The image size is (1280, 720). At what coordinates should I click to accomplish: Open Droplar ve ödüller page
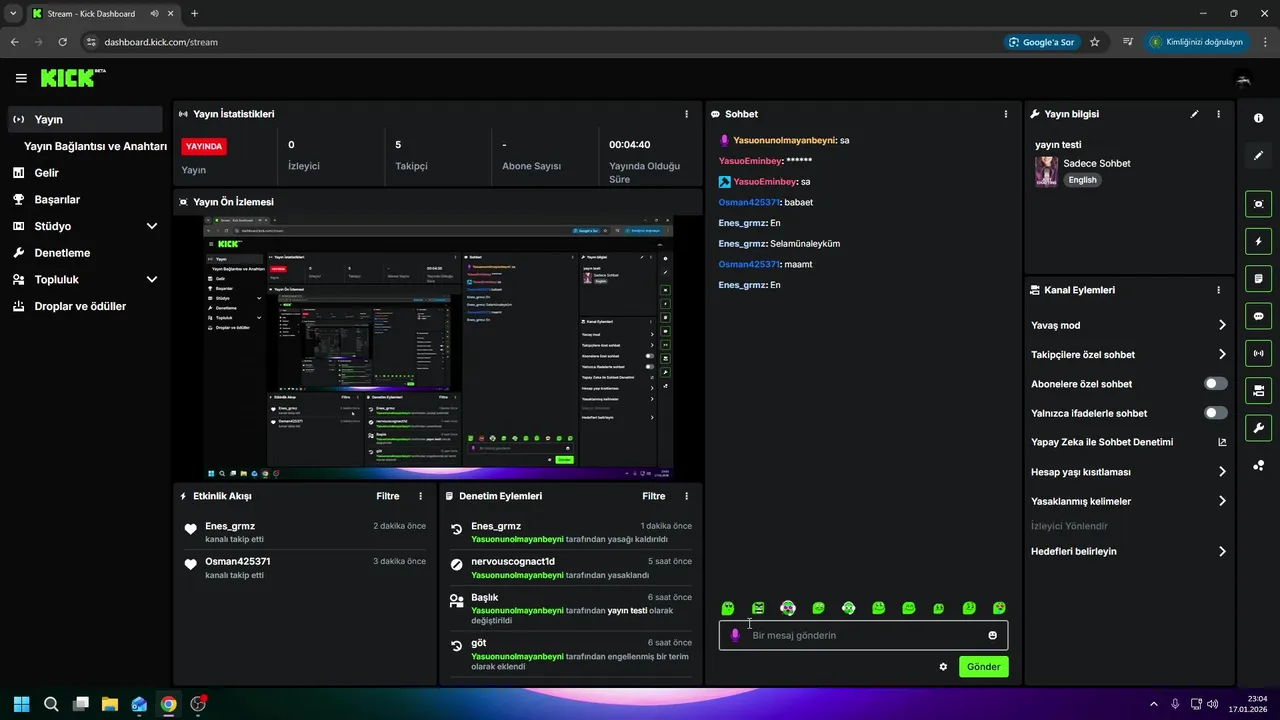click(85, 306)
